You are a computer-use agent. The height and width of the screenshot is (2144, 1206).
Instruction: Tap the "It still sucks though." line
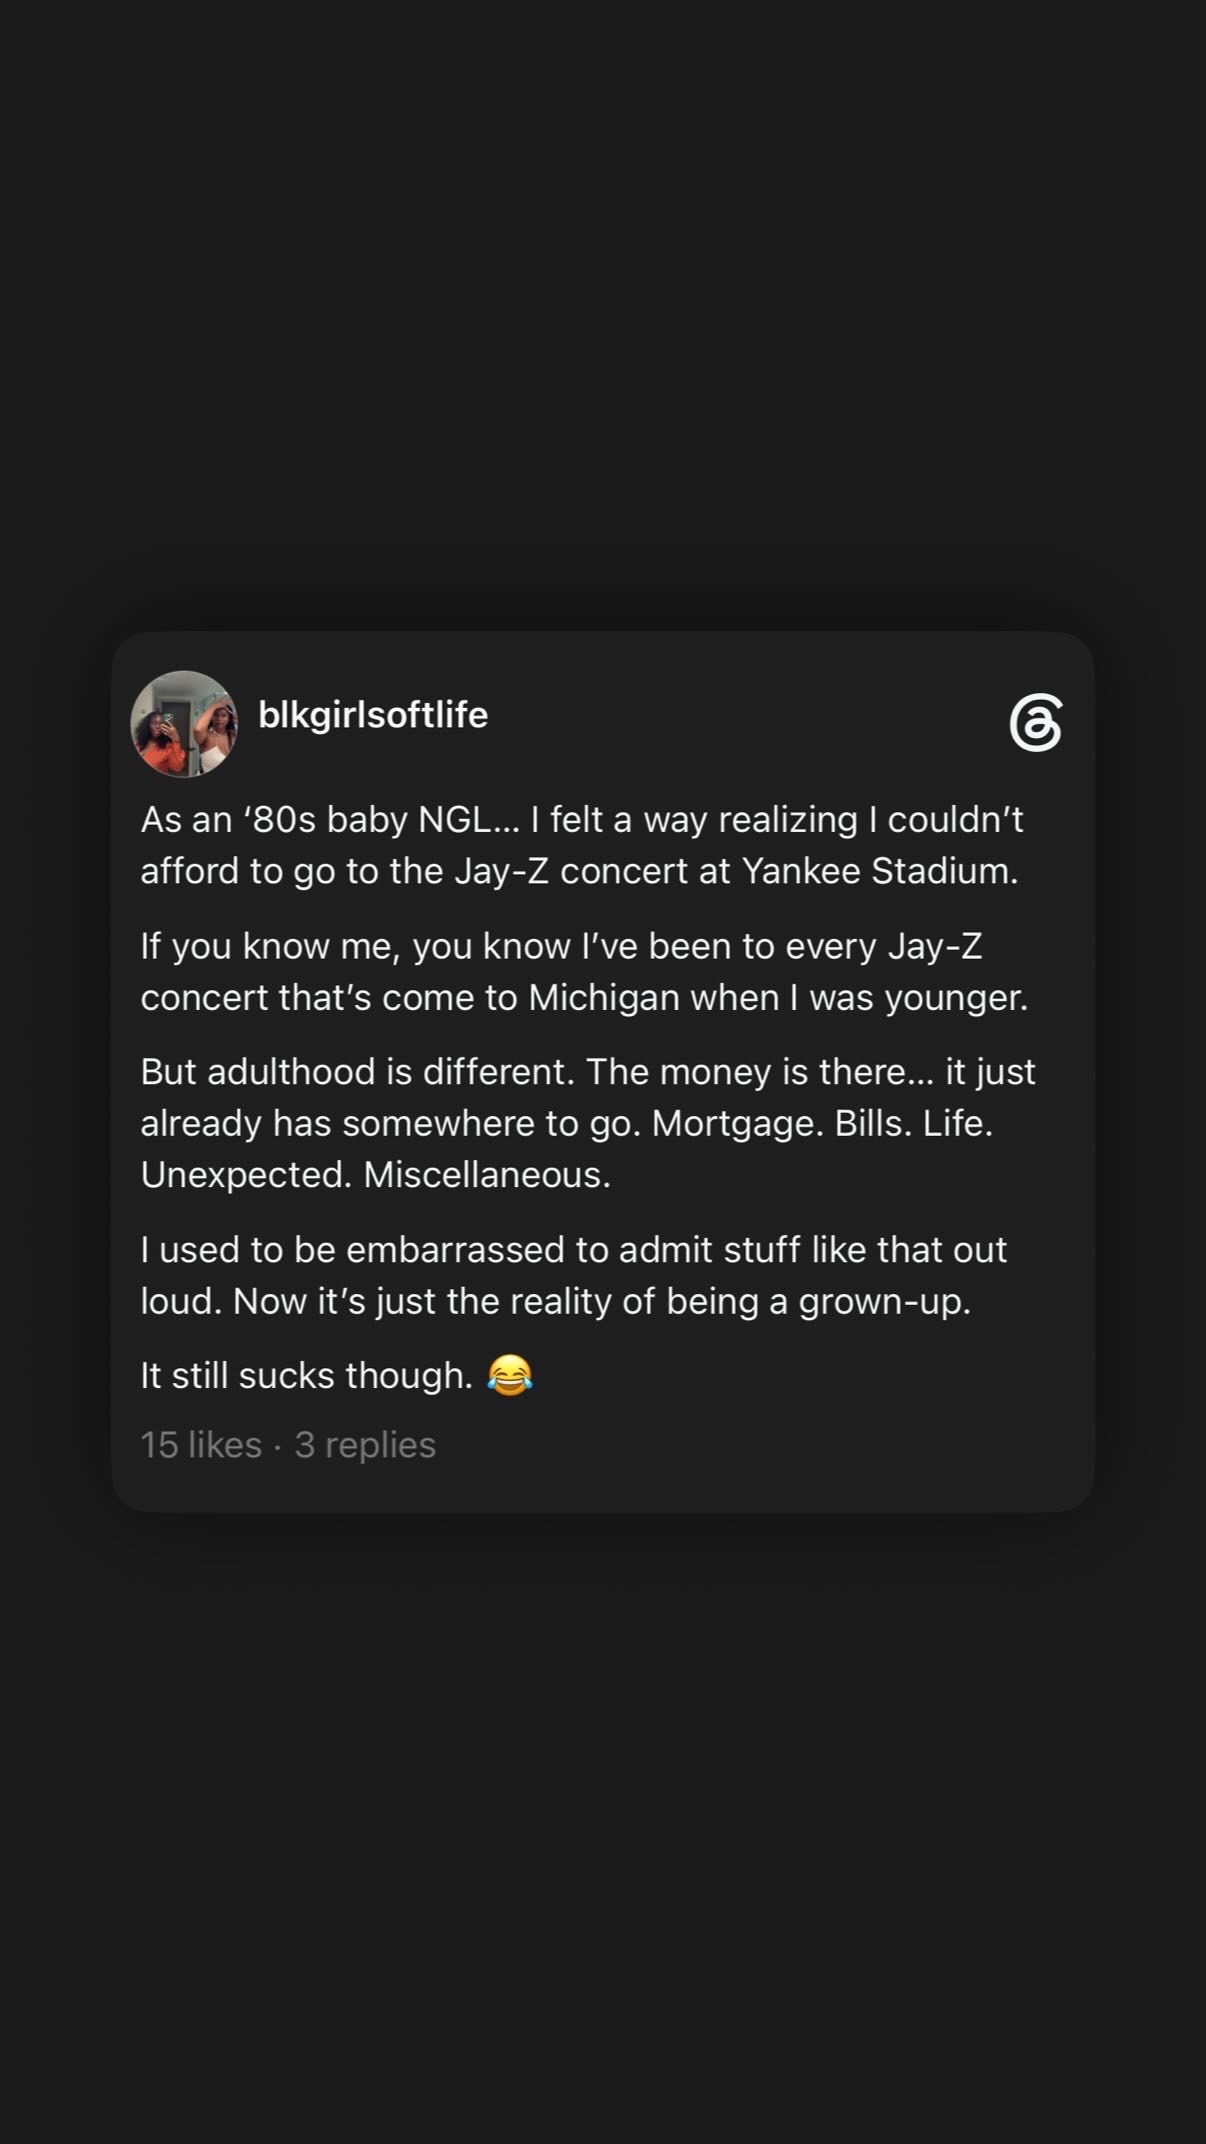[x=306, y=1375]
